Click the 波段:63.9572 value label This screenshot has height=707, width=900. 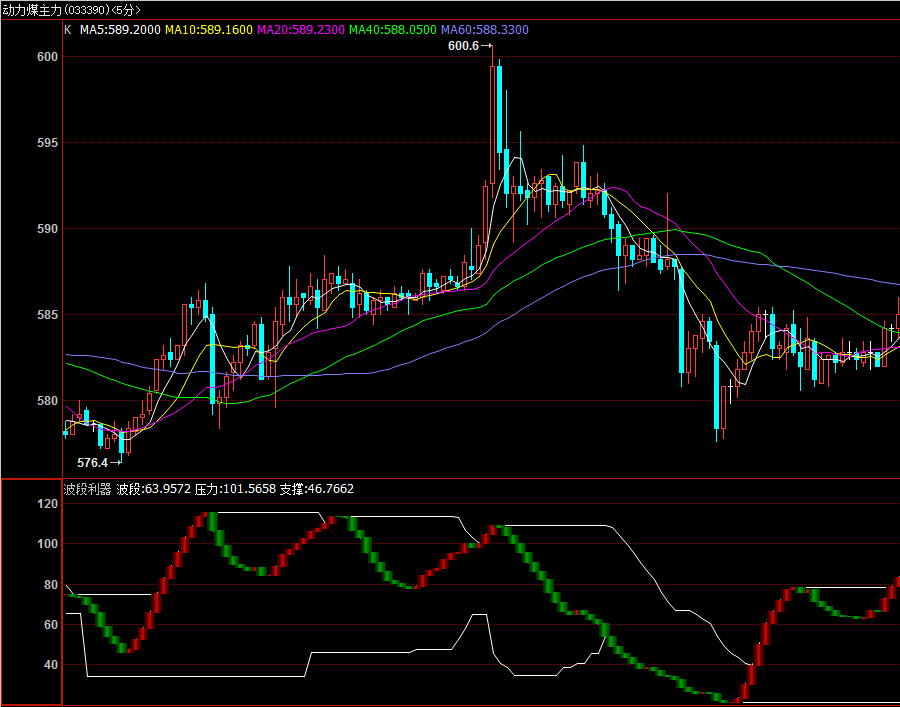152,489
